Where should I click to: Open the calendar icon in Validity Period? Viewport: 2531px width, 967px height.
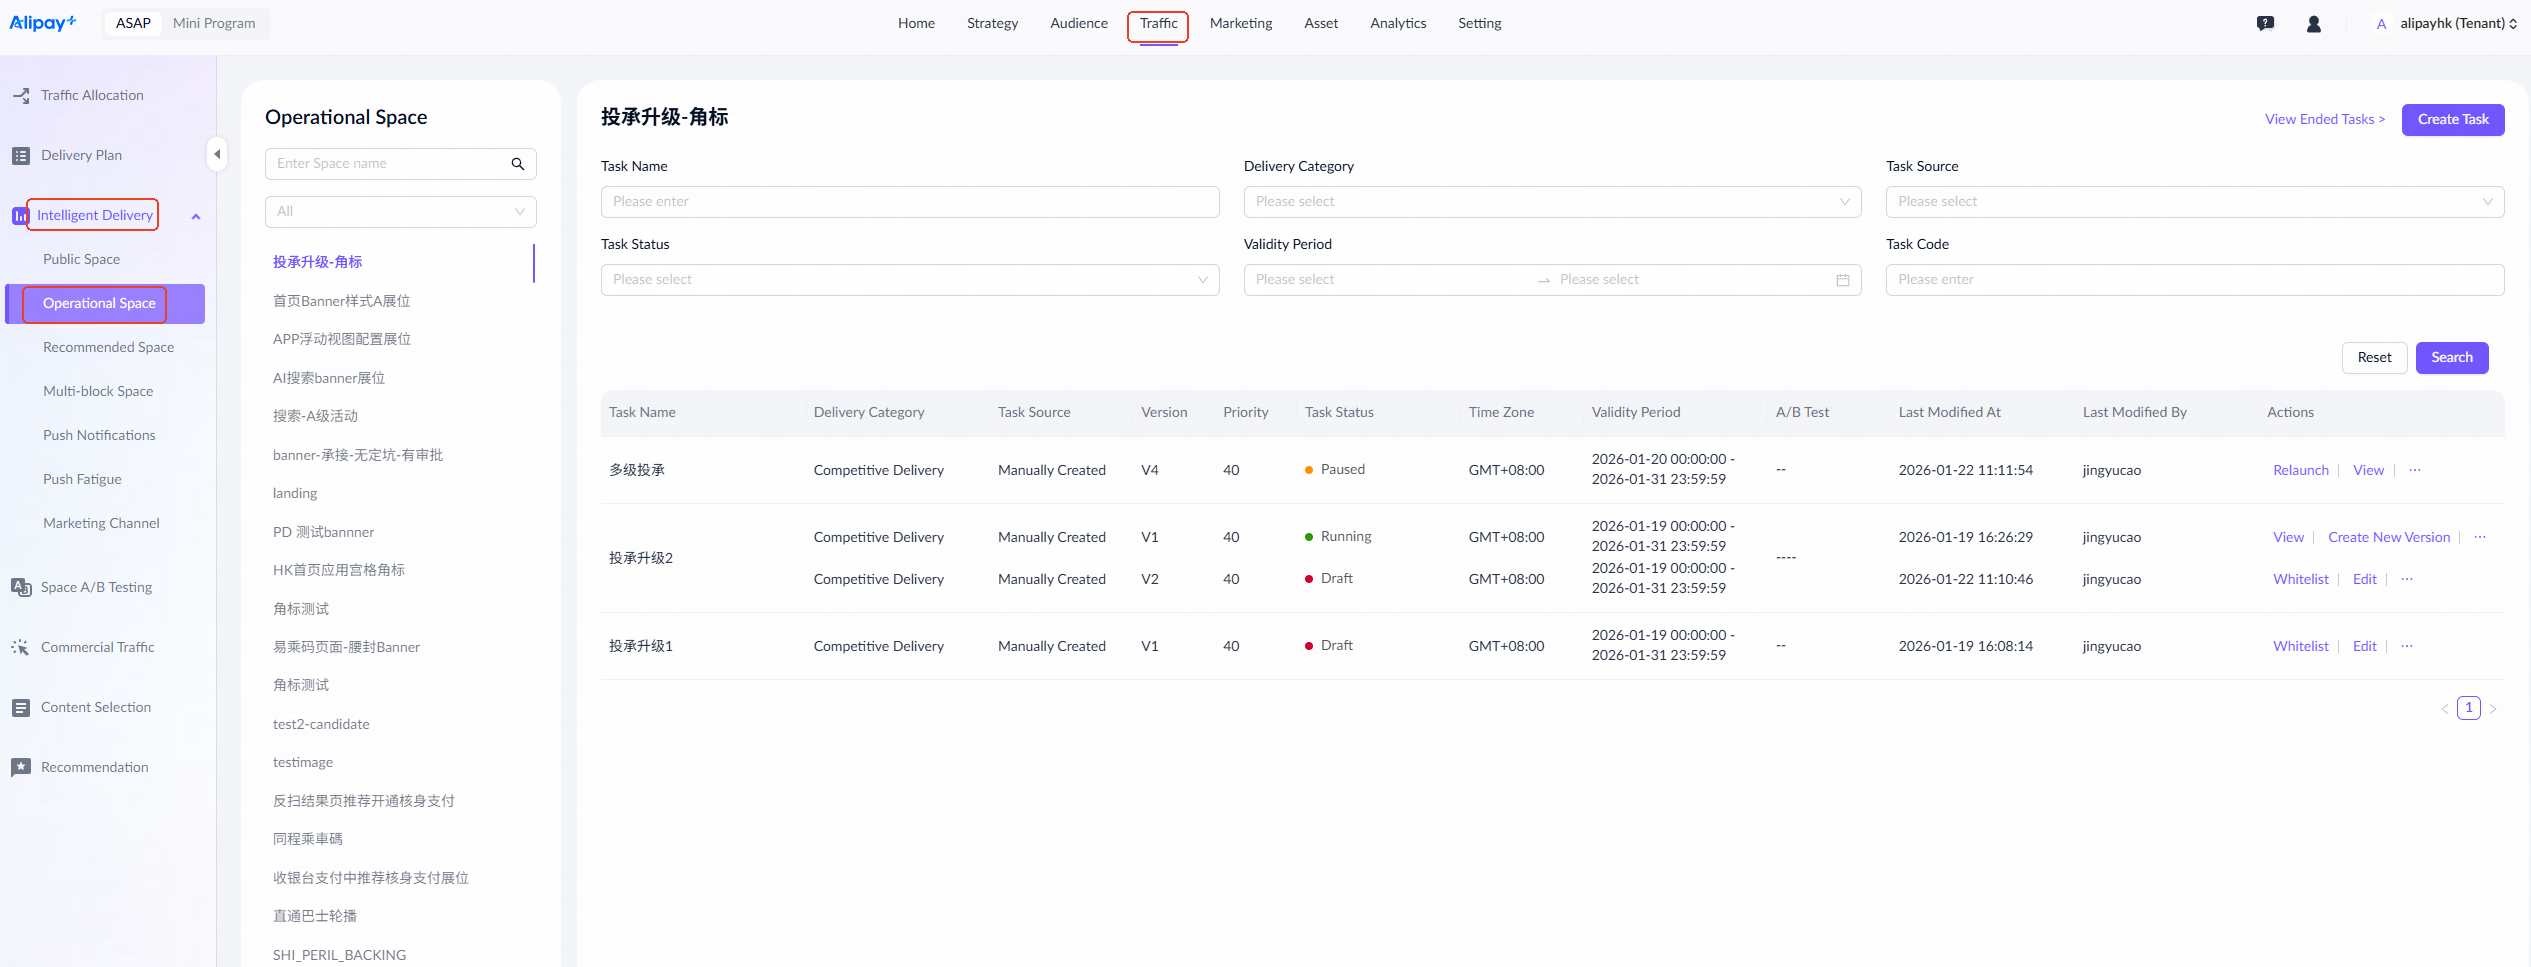pos(1842,280)
